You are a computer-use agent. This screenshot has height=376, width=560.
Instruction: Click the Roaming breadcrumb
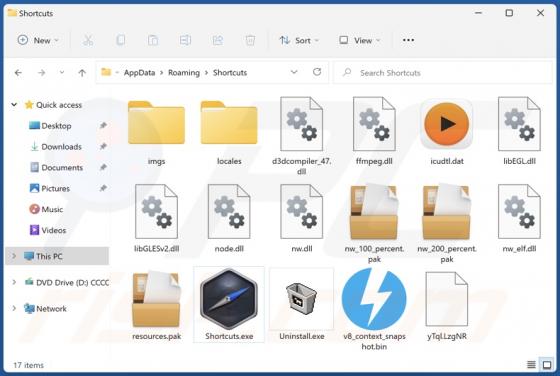click(184, 72)
